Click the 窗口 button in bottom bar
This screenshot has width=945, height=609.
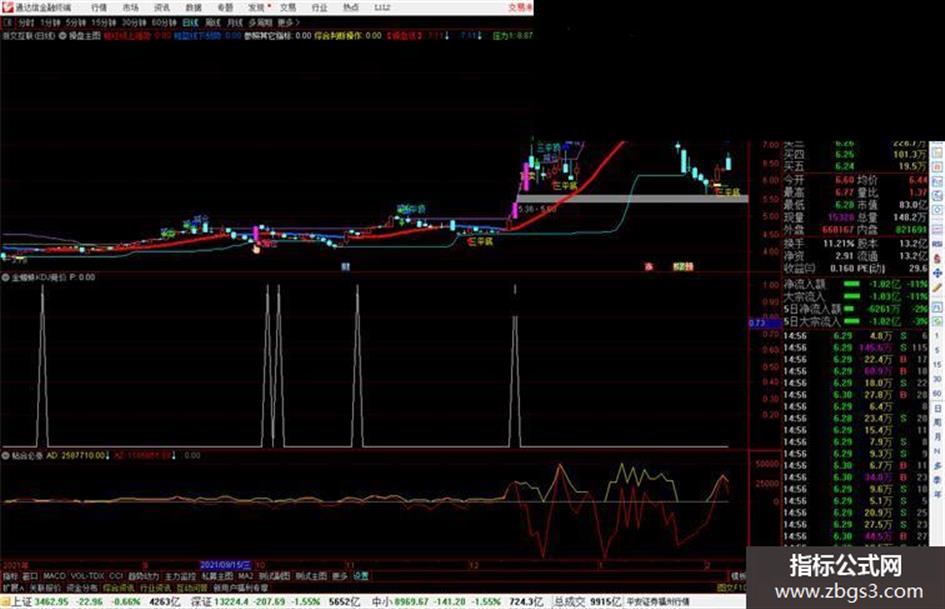tap(30, 576)
